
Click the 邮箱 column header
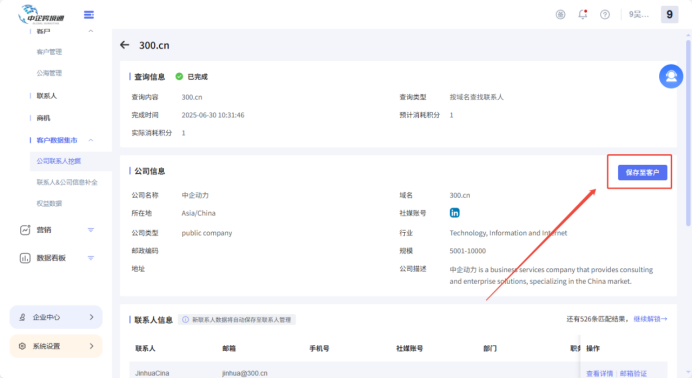point(229,348)
